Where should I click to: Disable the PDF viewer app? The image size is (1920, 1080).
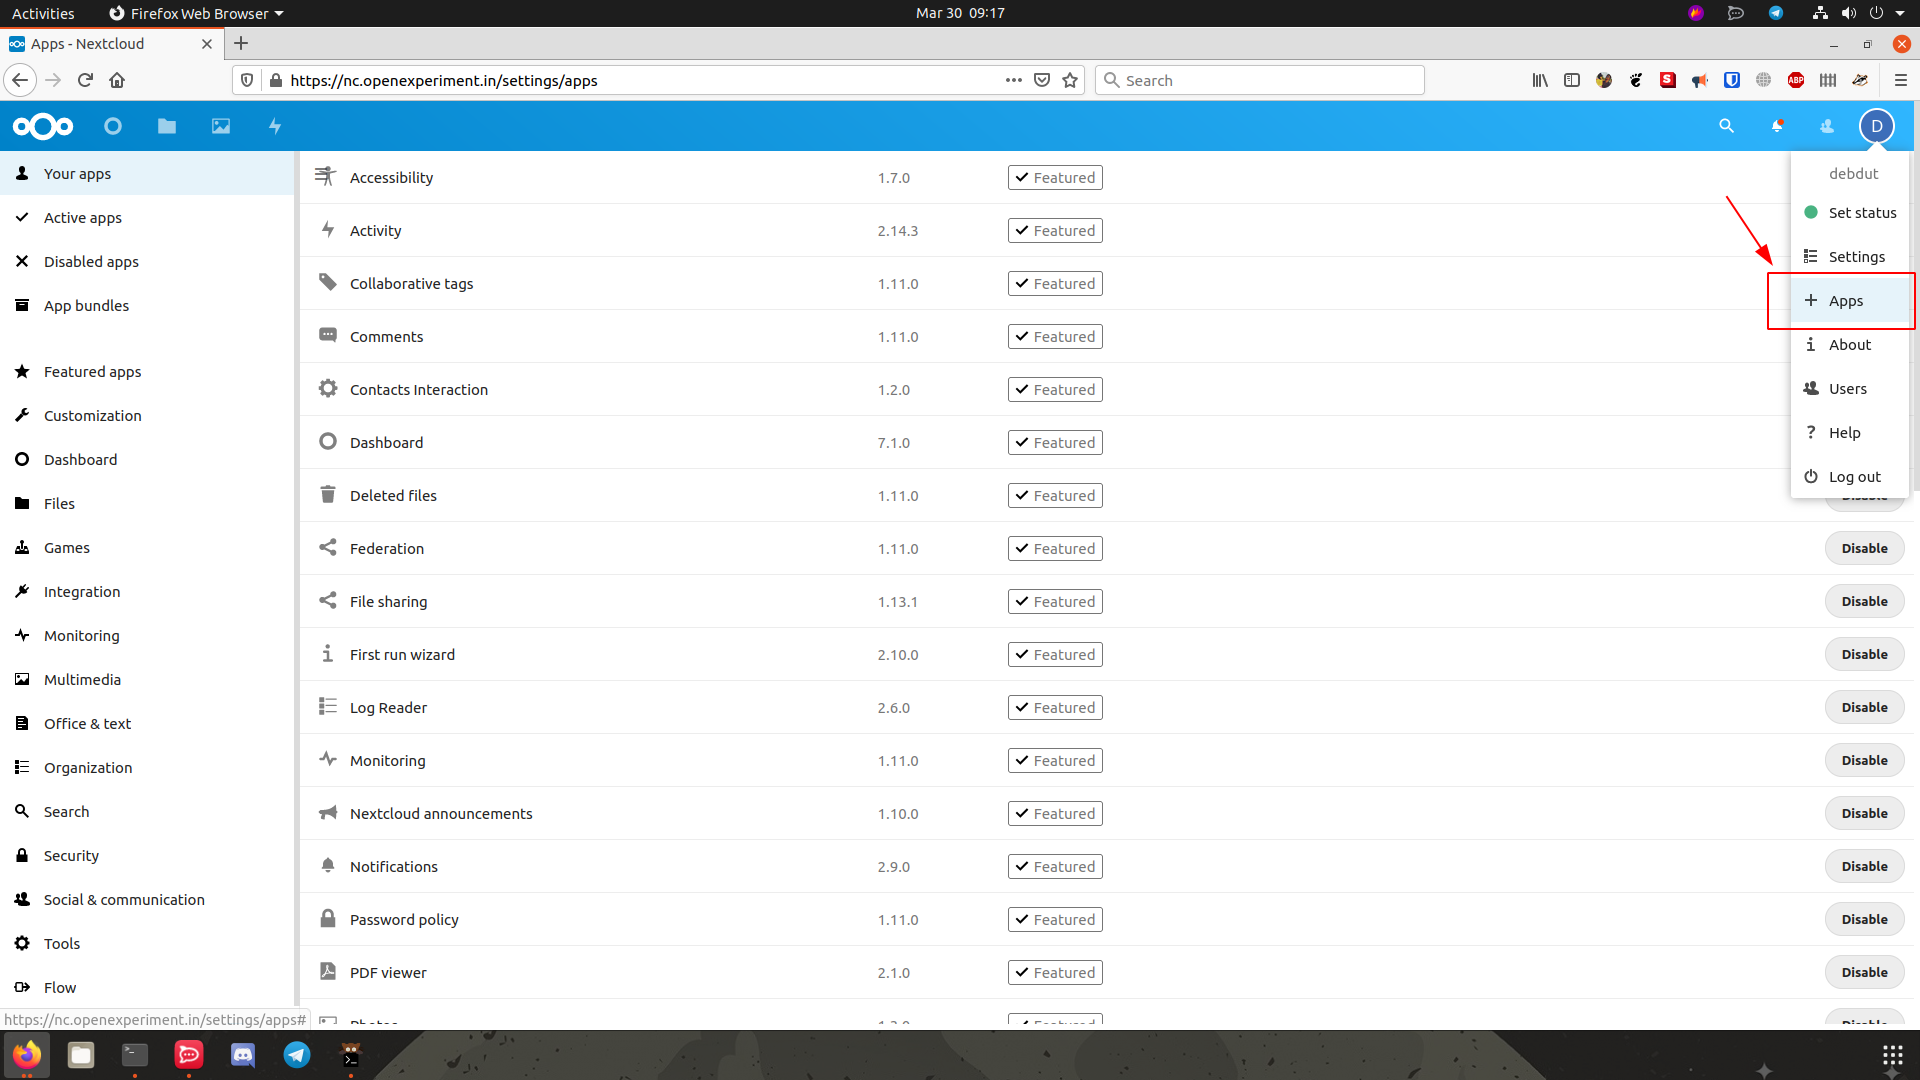tap(1864, 972)
